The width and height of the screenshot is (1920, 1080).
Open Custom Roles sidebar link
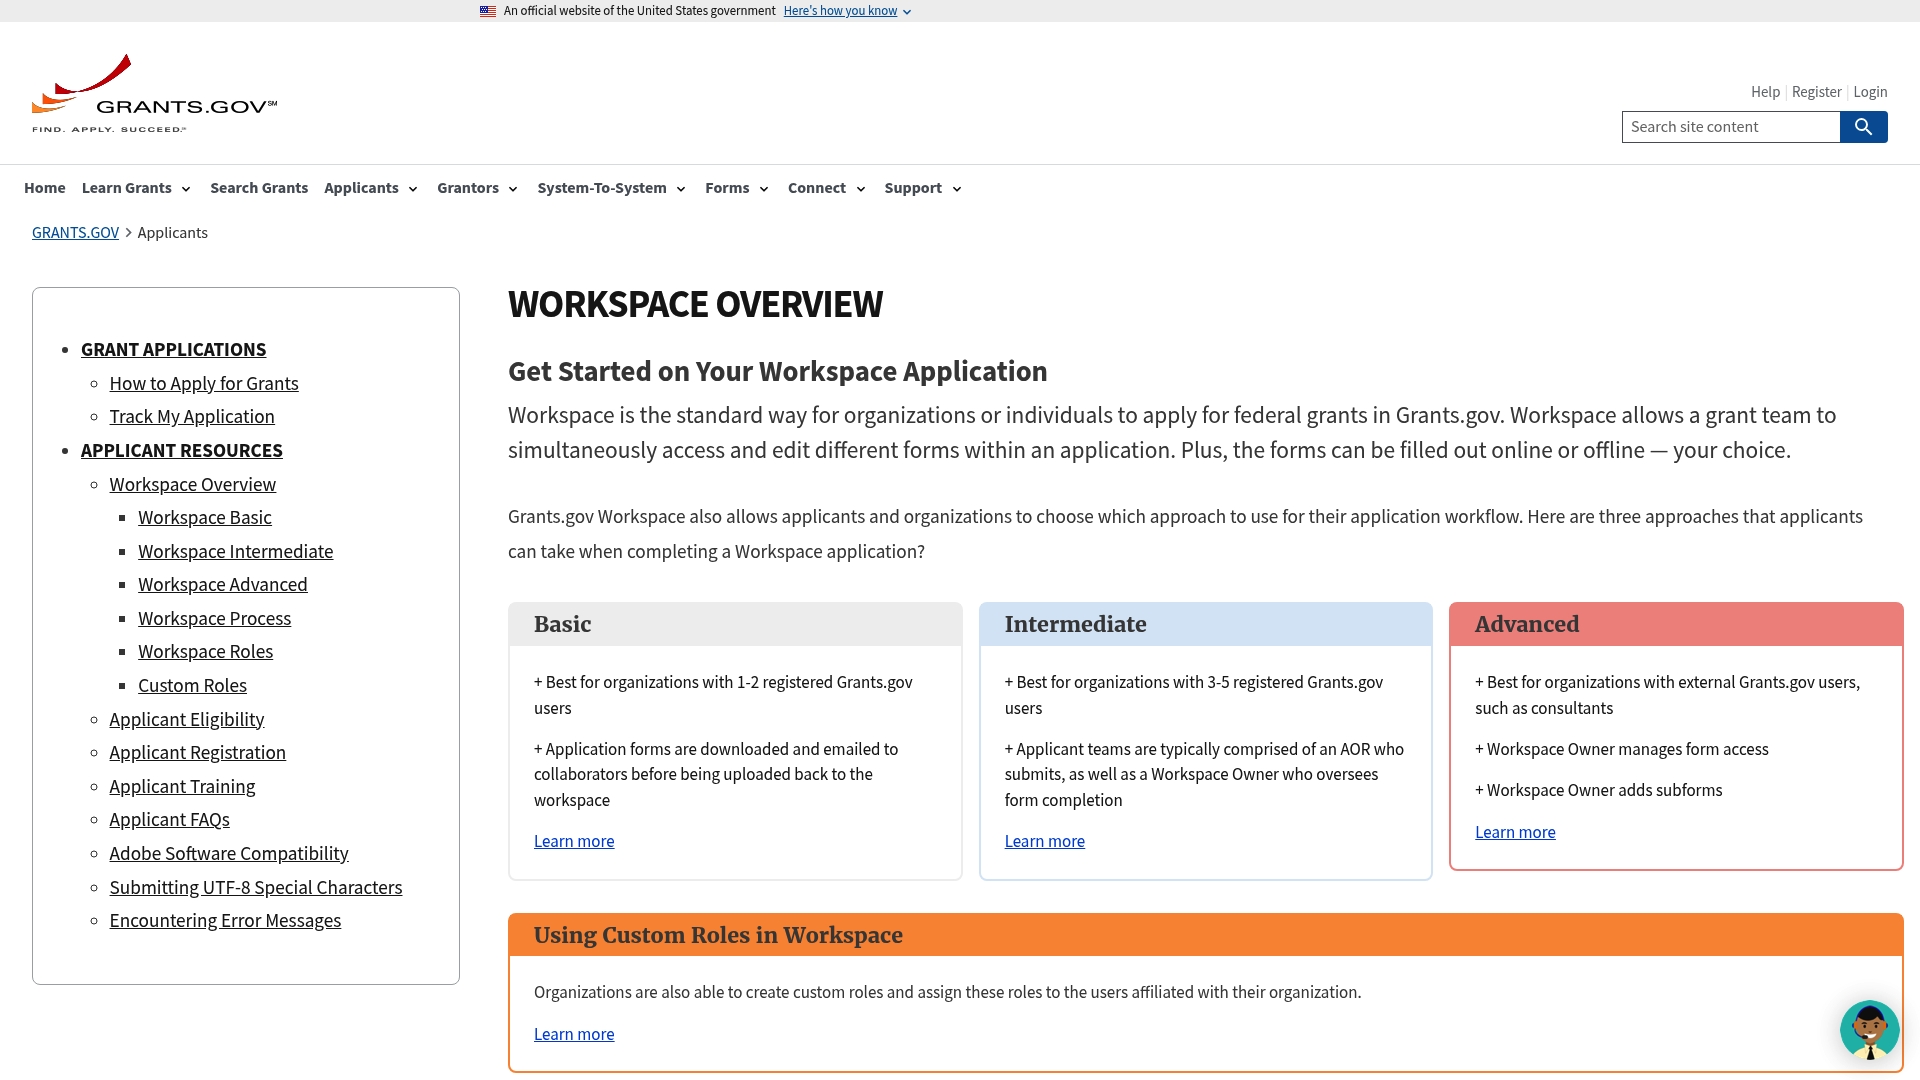192,686
